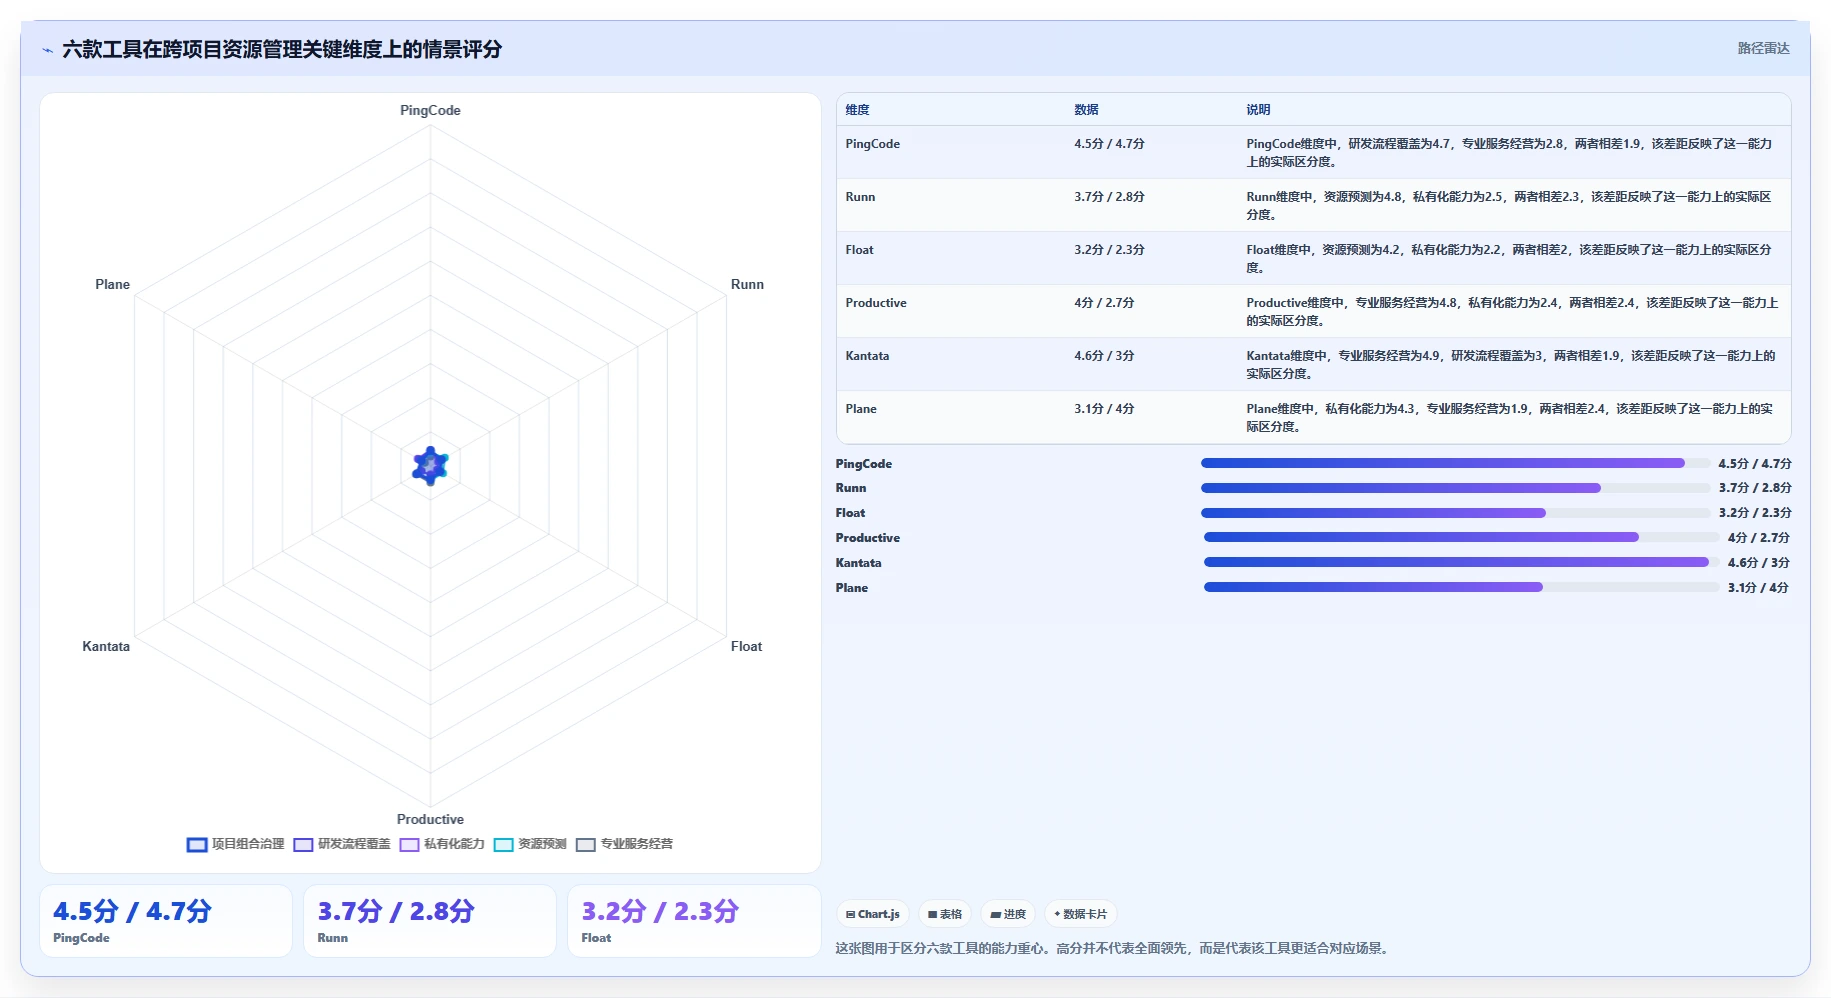This screenshot has width=1831, height=998.
Task: Toggle the 项目组合治理 legend series
Action: tap(236, 844)
